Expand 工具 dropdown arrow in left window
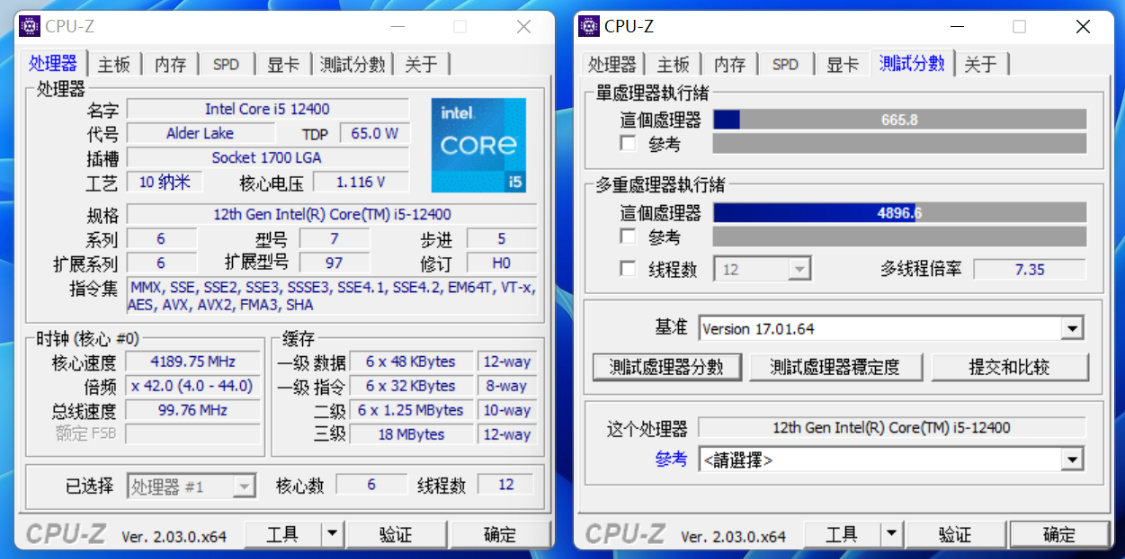The height and width of the screenshot is (559, 1125). pyautogui.click(x=331, y=534)
